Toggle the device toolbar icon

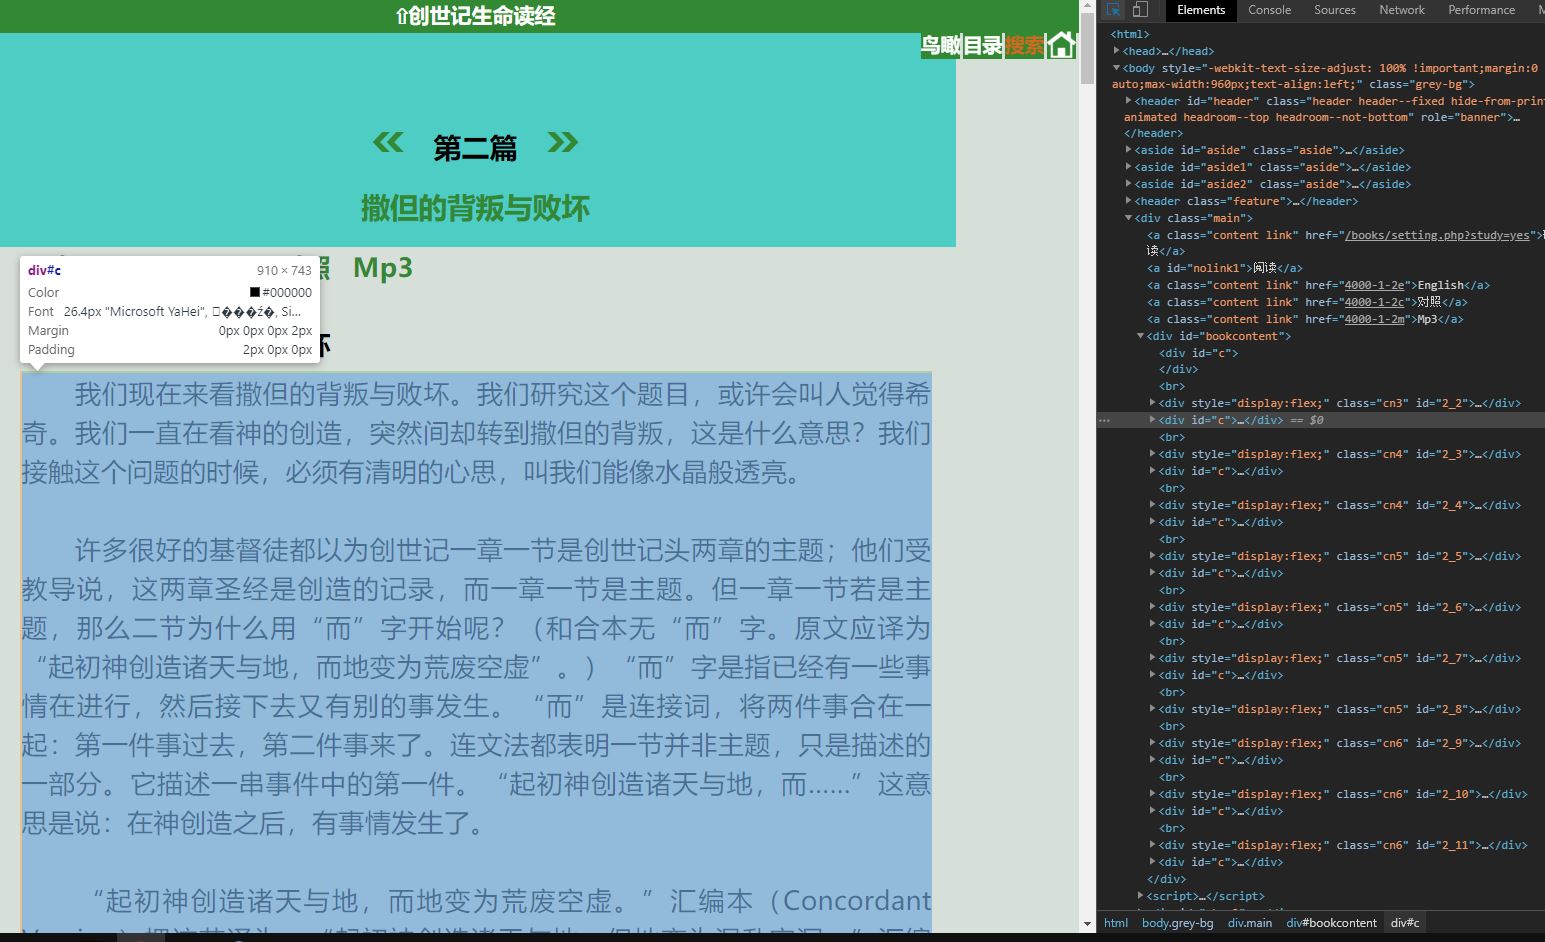1140,10
